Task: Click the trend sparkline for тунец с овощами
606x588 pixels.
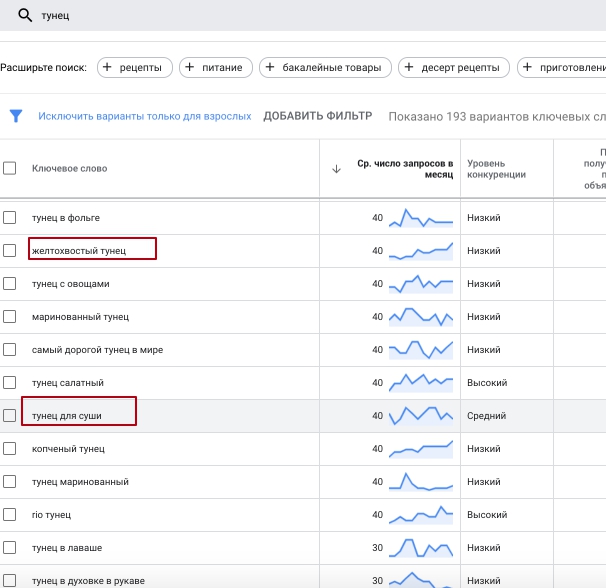Action: [421, 284]
